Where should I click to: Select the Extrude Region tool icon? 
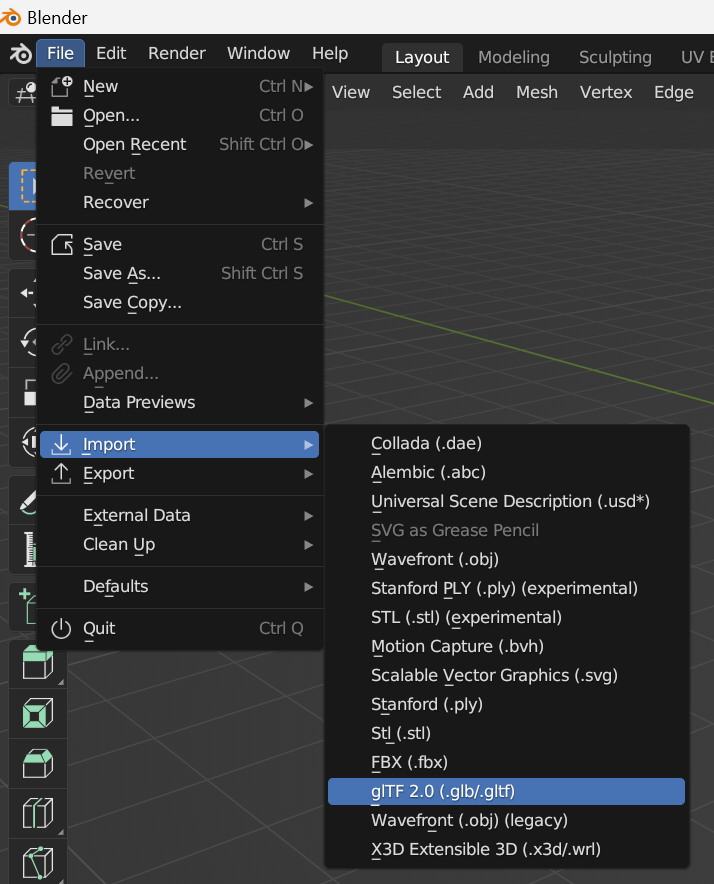38,663
